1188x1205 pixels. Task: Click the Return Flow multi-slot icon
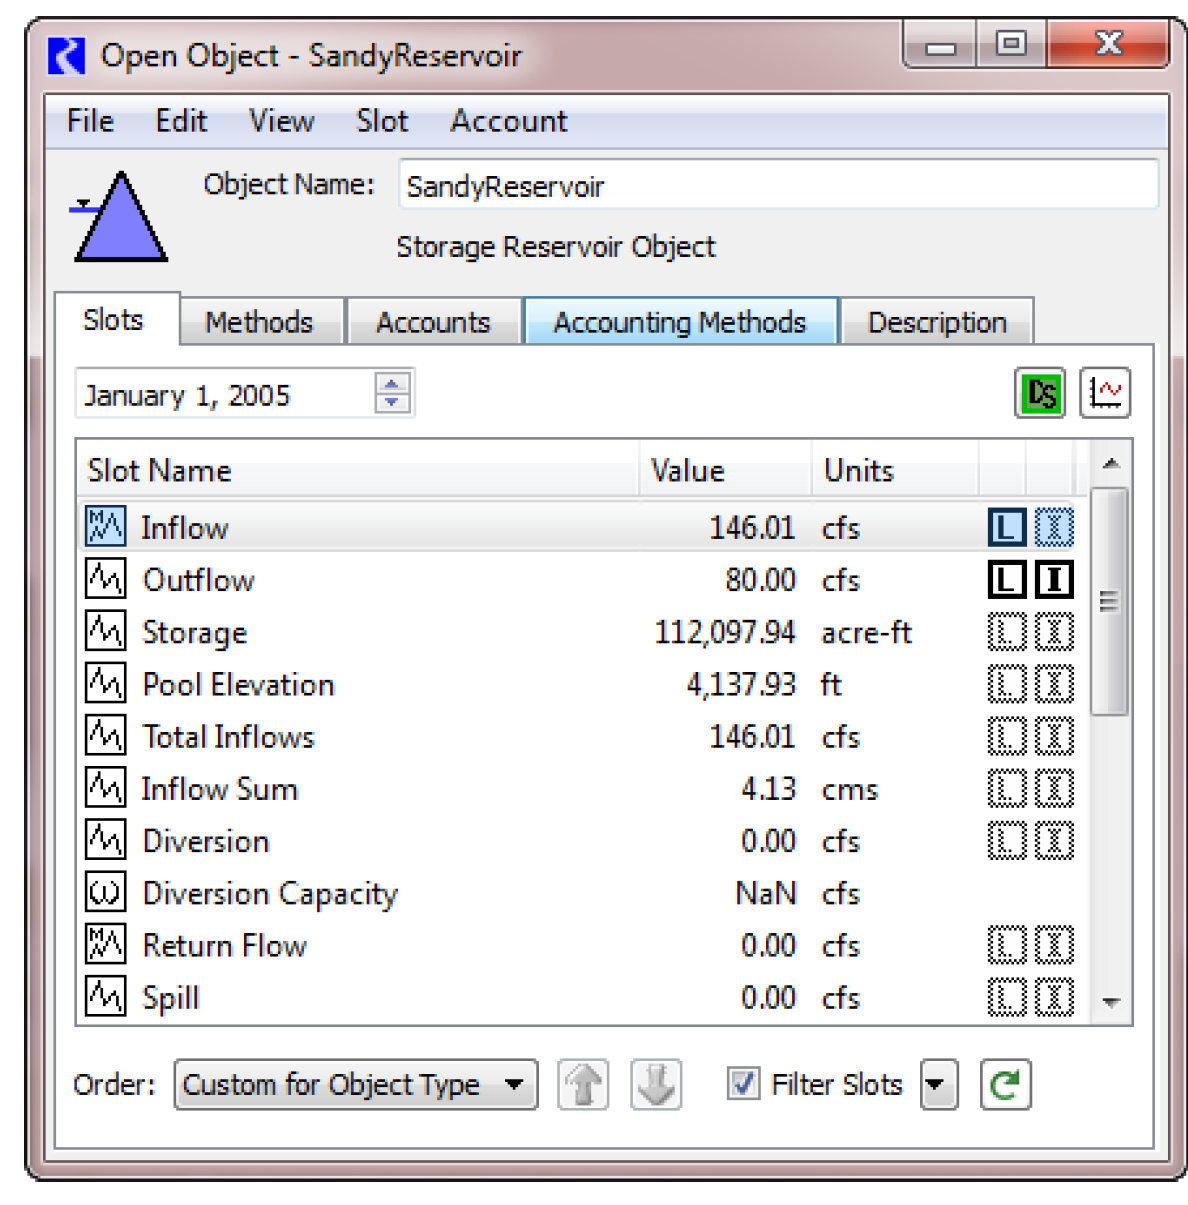tap(106, 944)
